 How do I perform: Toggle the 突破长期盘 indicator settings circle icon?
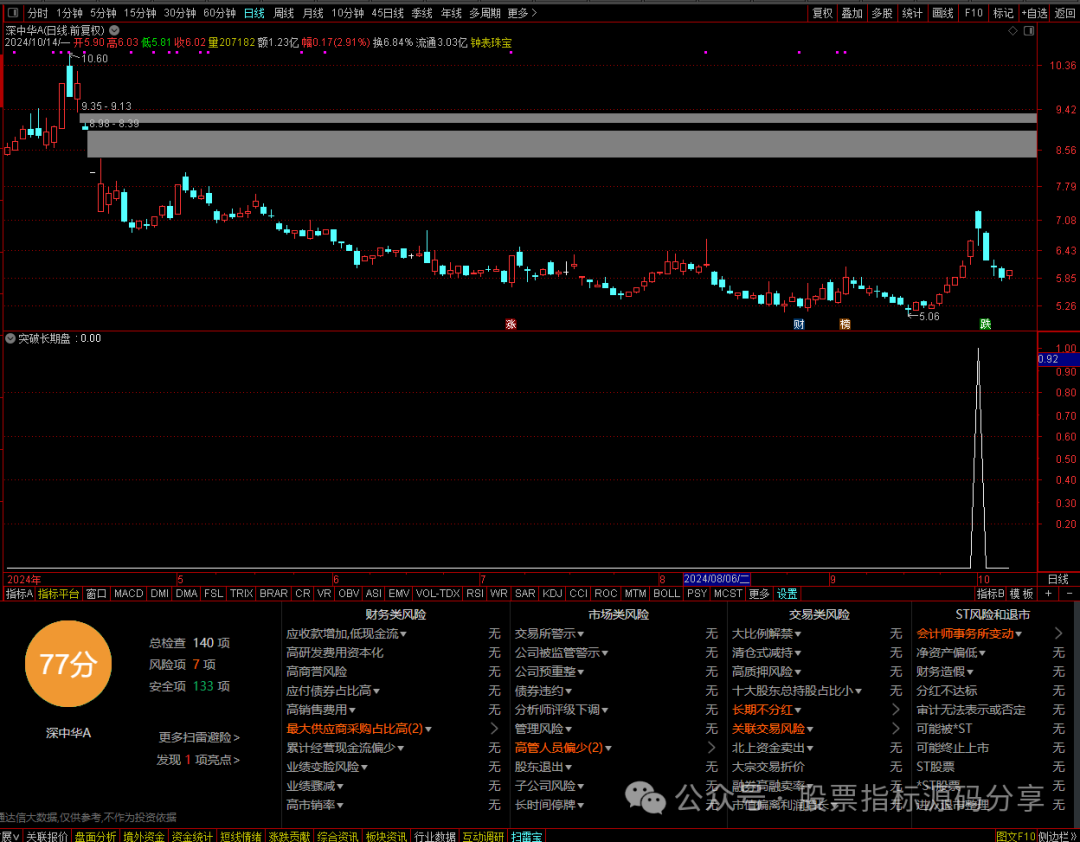click(x=10, y=338)
